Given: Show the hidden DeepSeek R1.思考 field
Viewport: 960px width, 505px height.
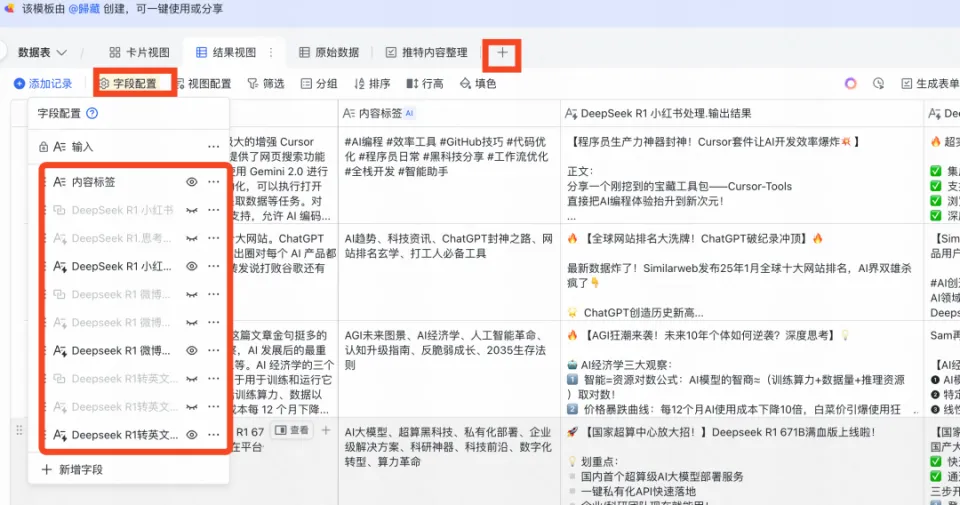Looking at the screenshot, I should 192,238.
